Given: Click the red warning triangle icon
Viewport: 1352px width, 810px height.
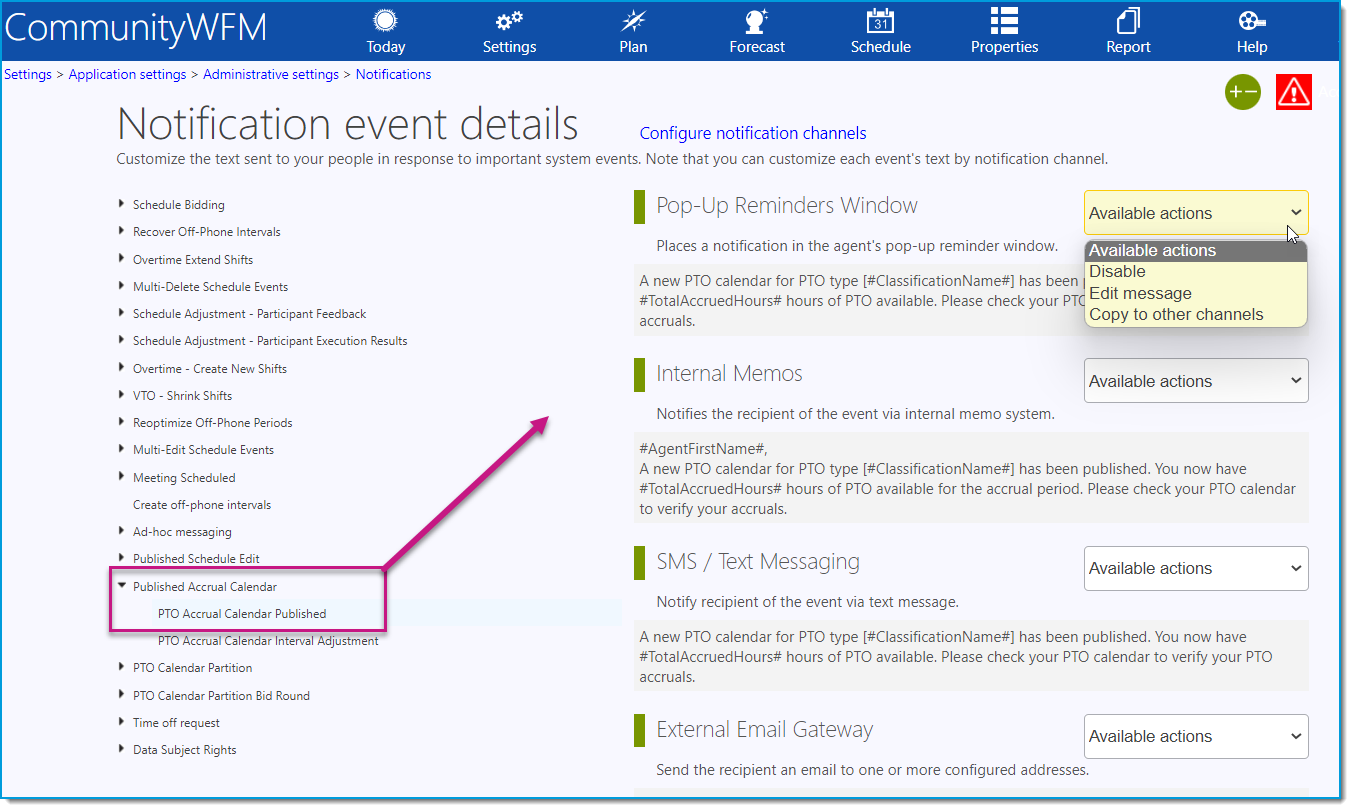Looking at the screenshot, I should (x=1294, y=92).
